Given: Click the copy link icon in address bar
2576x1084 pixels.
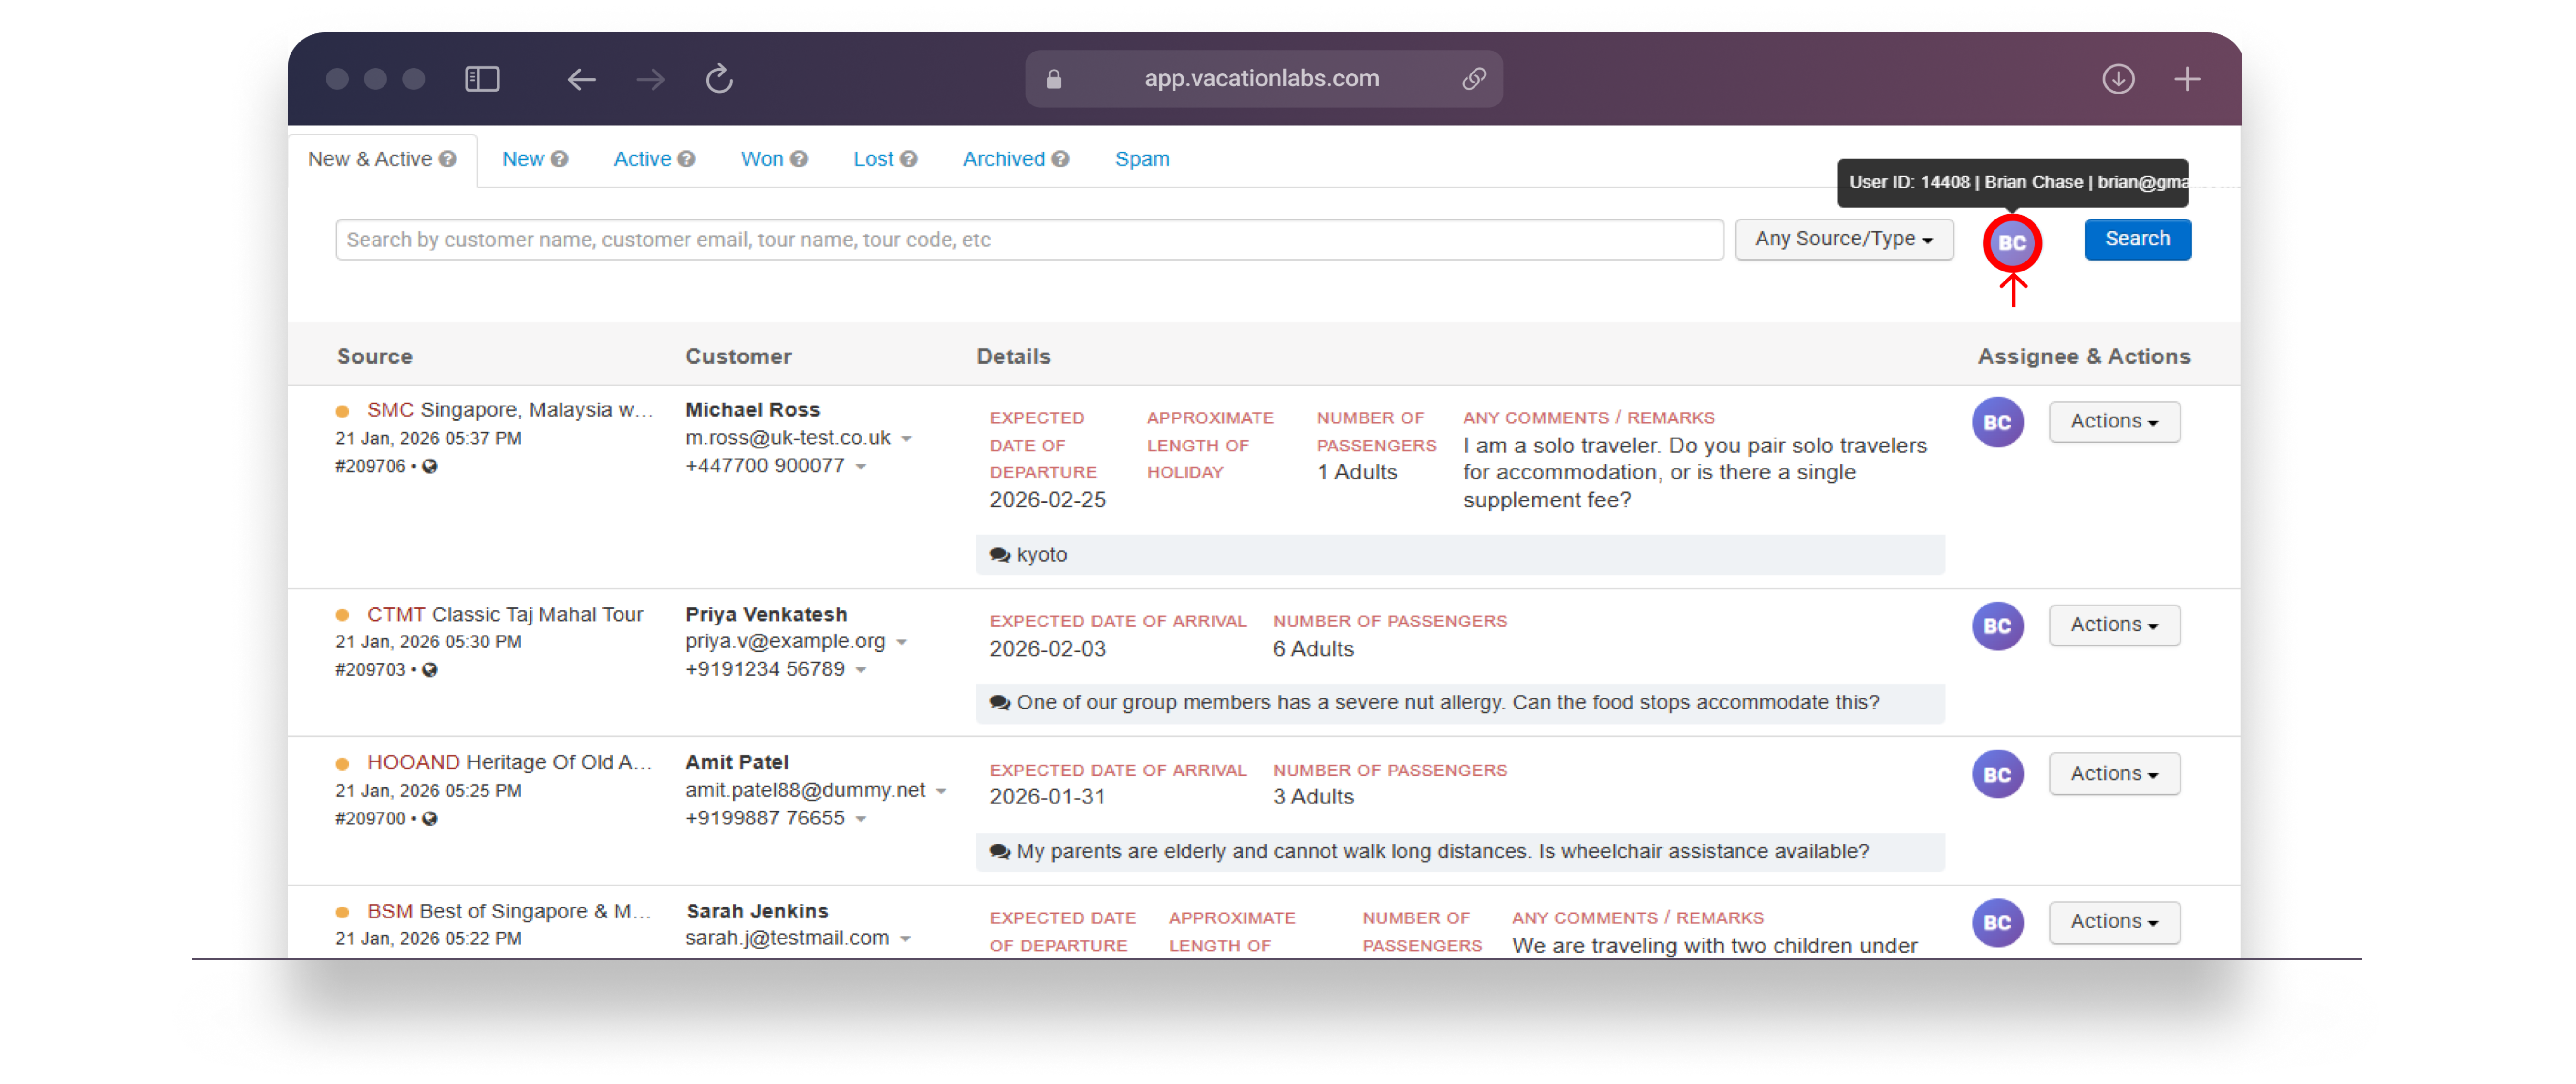Looking at the screenshot, I should pyautogui.click(x=1473, y=79).
